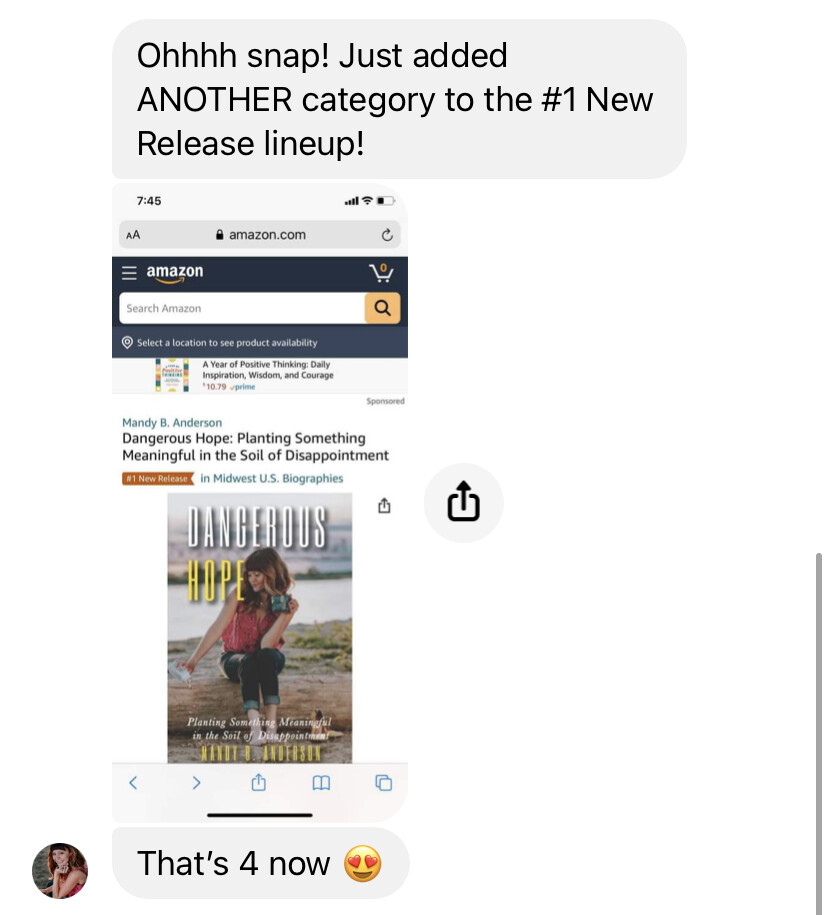Open the 'in Midwest U.S. Biographies' category link
The height and width of the screenshot is (915, 828).
pyautogui.click(x=271, y=479)
